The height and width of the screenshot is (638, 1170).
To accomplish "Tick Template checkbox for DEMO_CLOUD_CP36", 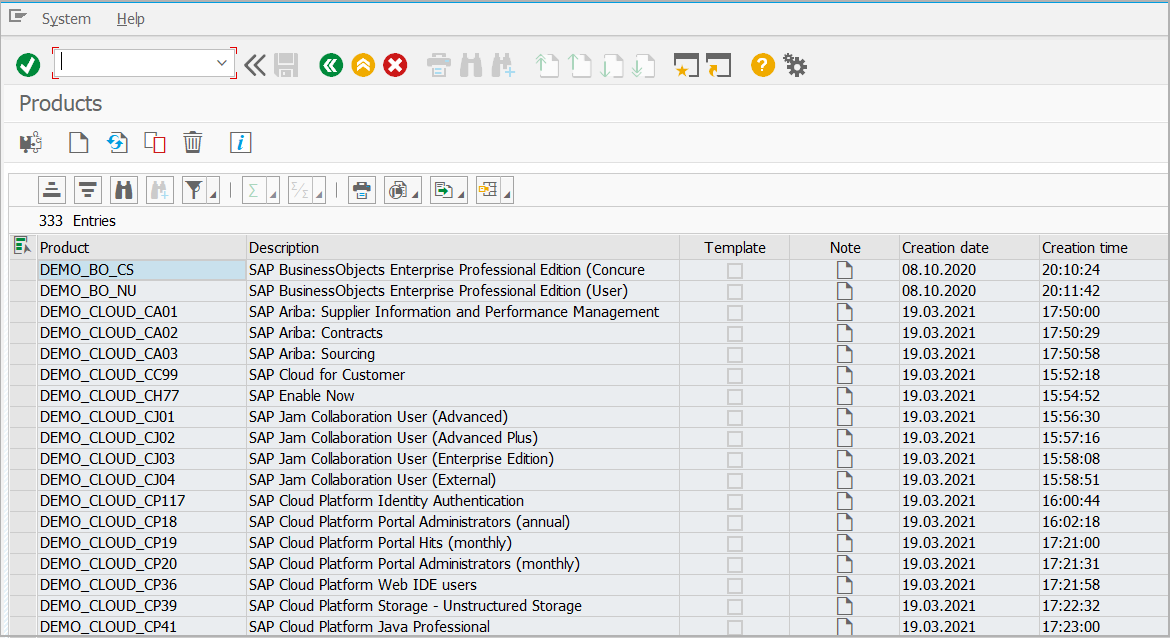I will click(735, 585).
